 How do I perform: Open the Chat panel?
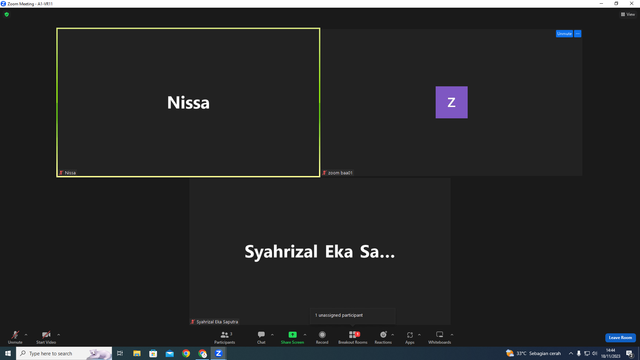tap(261, 337)
